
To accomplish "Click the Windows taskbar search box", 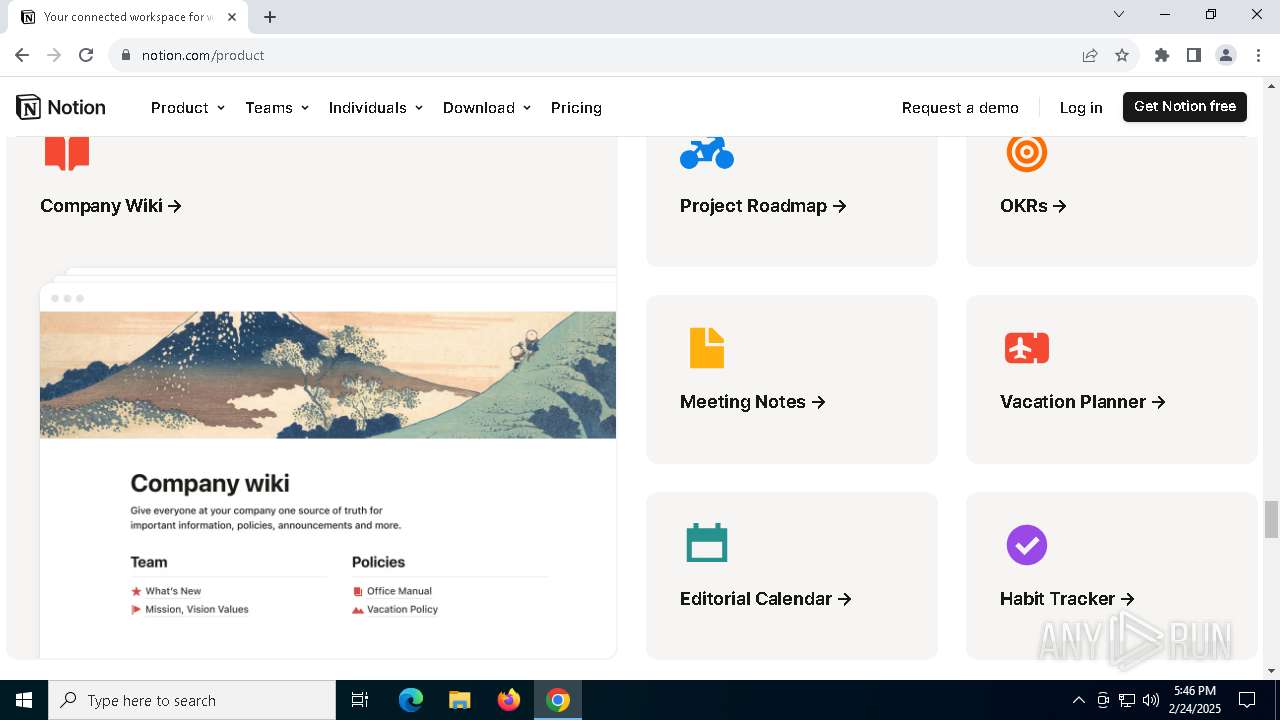I will point(192,700).
